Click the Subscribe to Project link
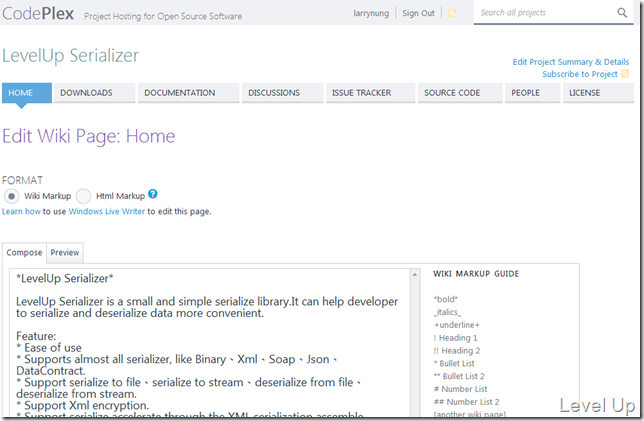The width and height of the screenshot is (644, 421). [580, 74]
